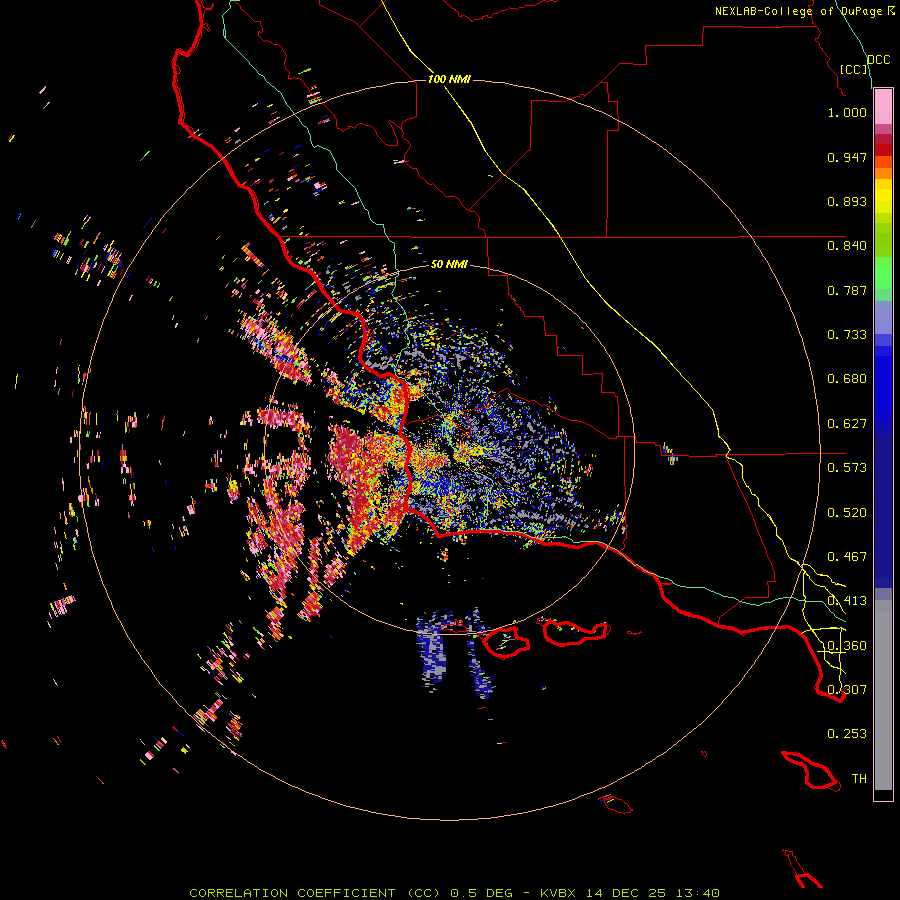Click the 0.573 scale value
Image resolution: width=900 pixels, height=900 pixels.
(847, 468)
